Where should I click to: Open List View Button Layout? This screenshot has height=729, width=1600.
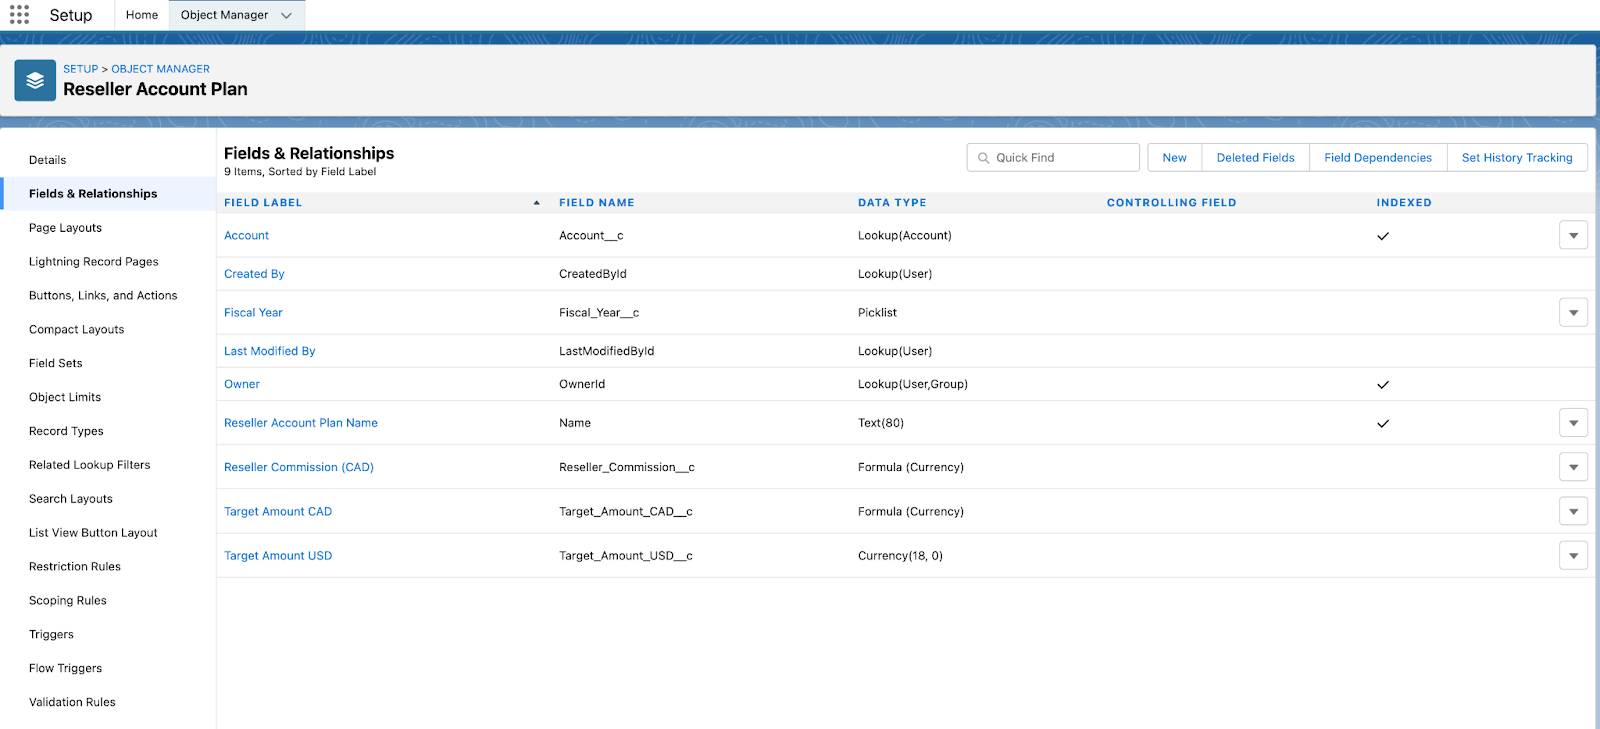coord(93,533)
